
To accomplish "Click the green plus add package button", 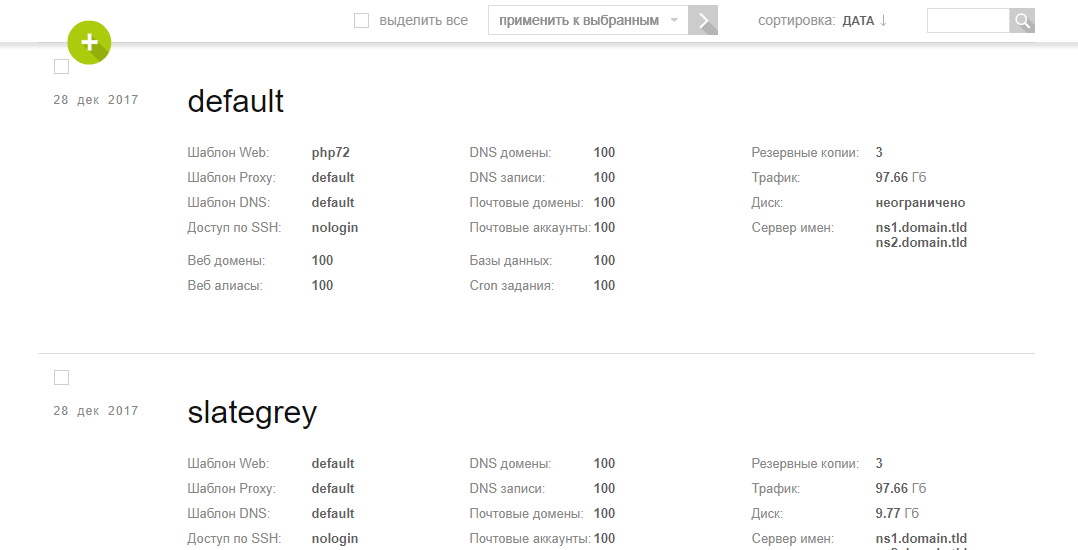I will (89, 43).
